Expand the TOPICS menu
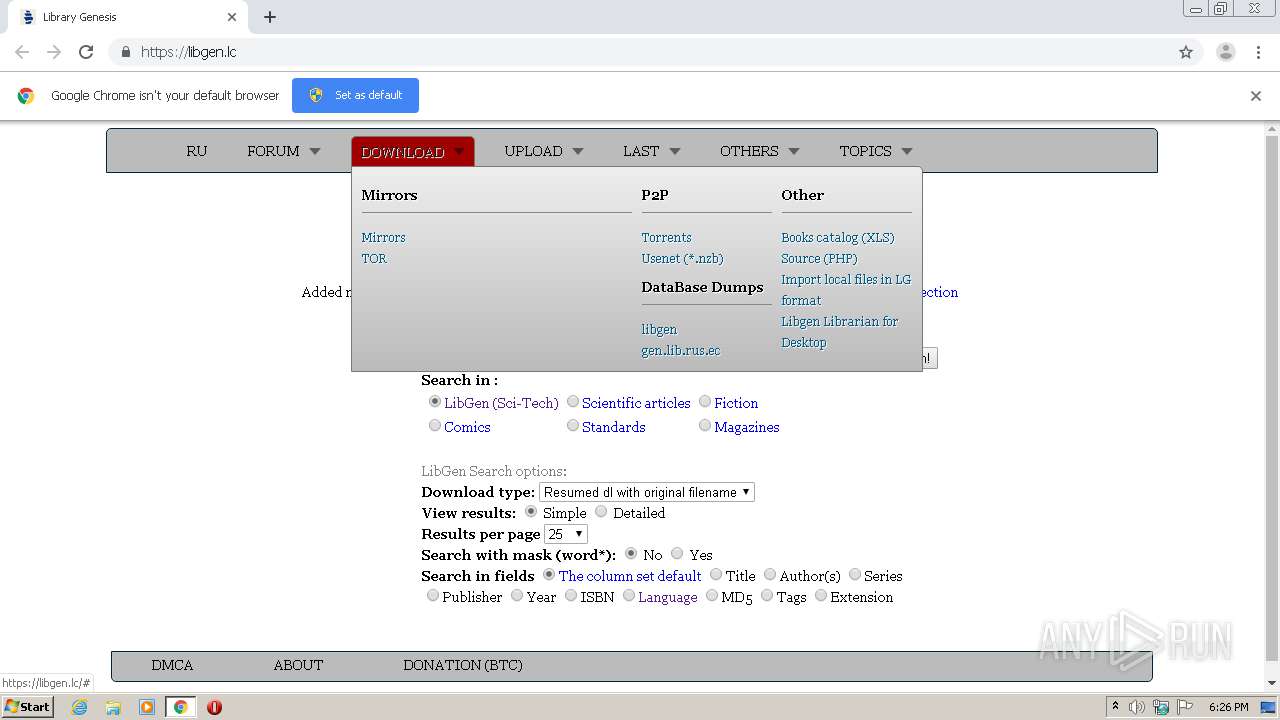1280x720 pixels. pos(875,151)
